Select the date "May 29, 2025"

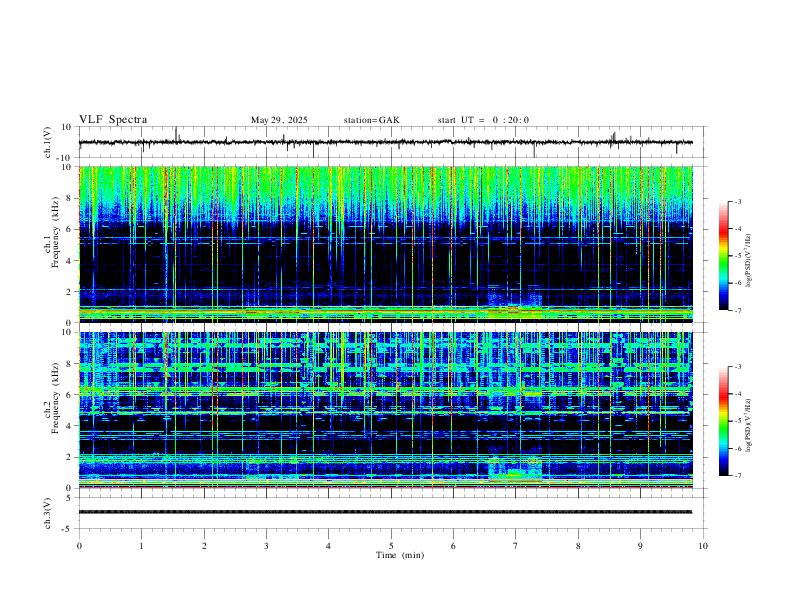tap(279, 120)
